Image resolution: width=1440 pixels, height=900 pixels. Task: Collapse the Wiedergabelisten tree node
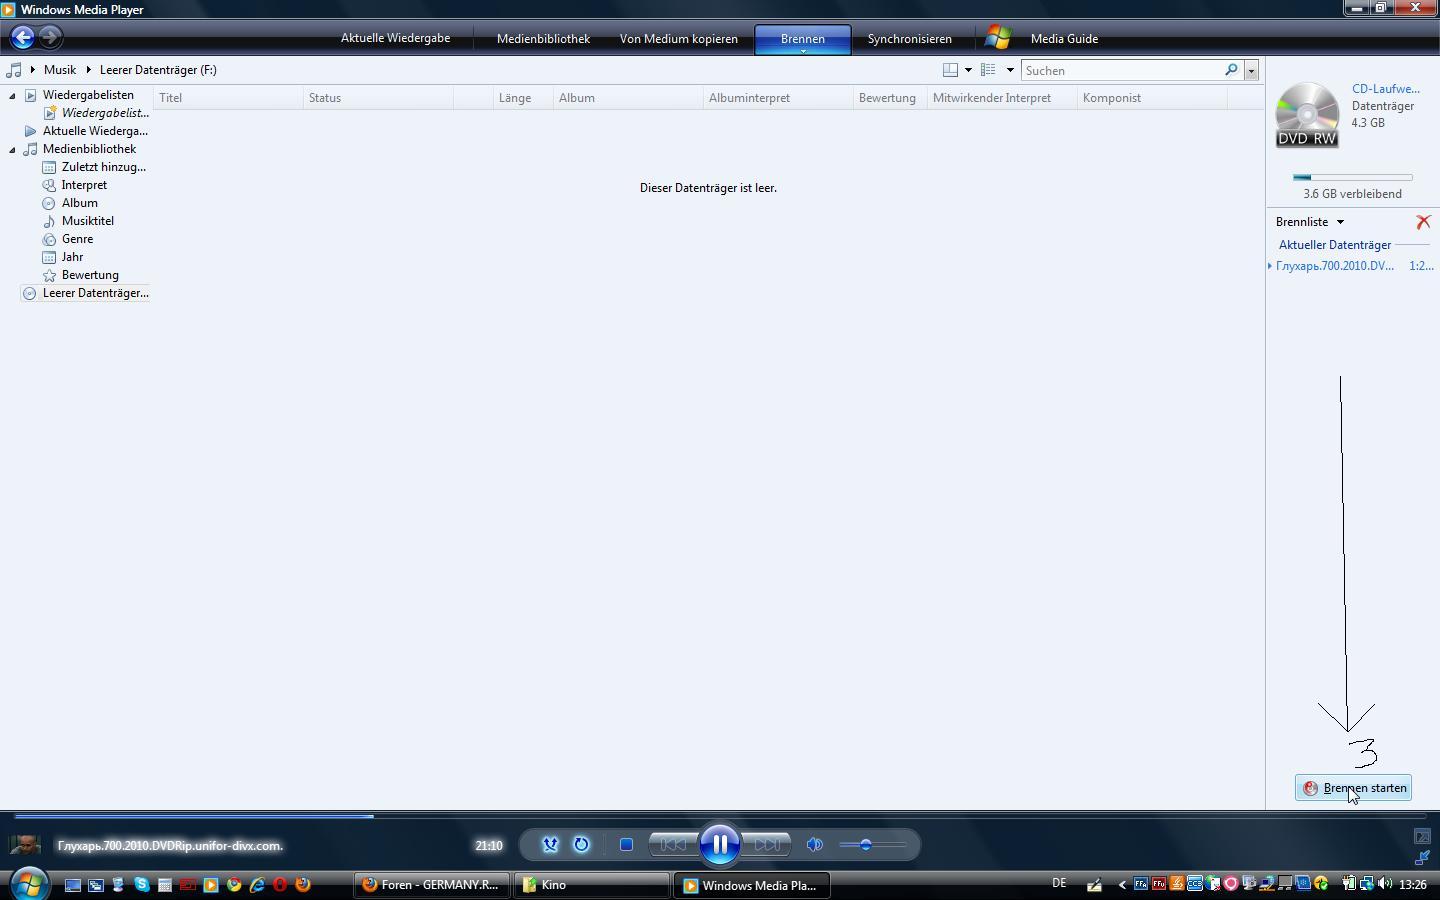click(12, 95)
